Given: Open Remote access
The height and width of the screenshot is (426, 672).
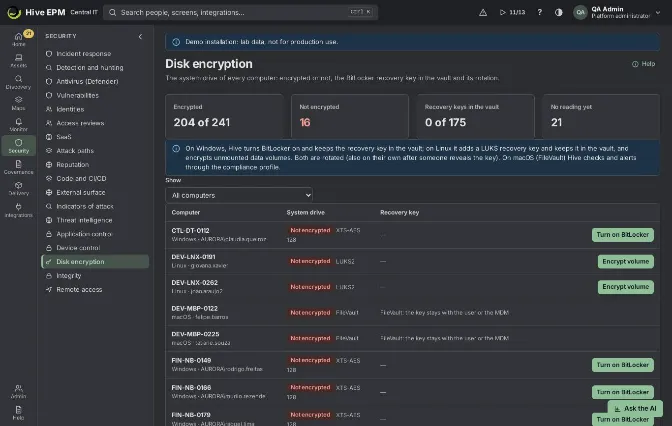Looking at the screenshot, I should [79, 289].
